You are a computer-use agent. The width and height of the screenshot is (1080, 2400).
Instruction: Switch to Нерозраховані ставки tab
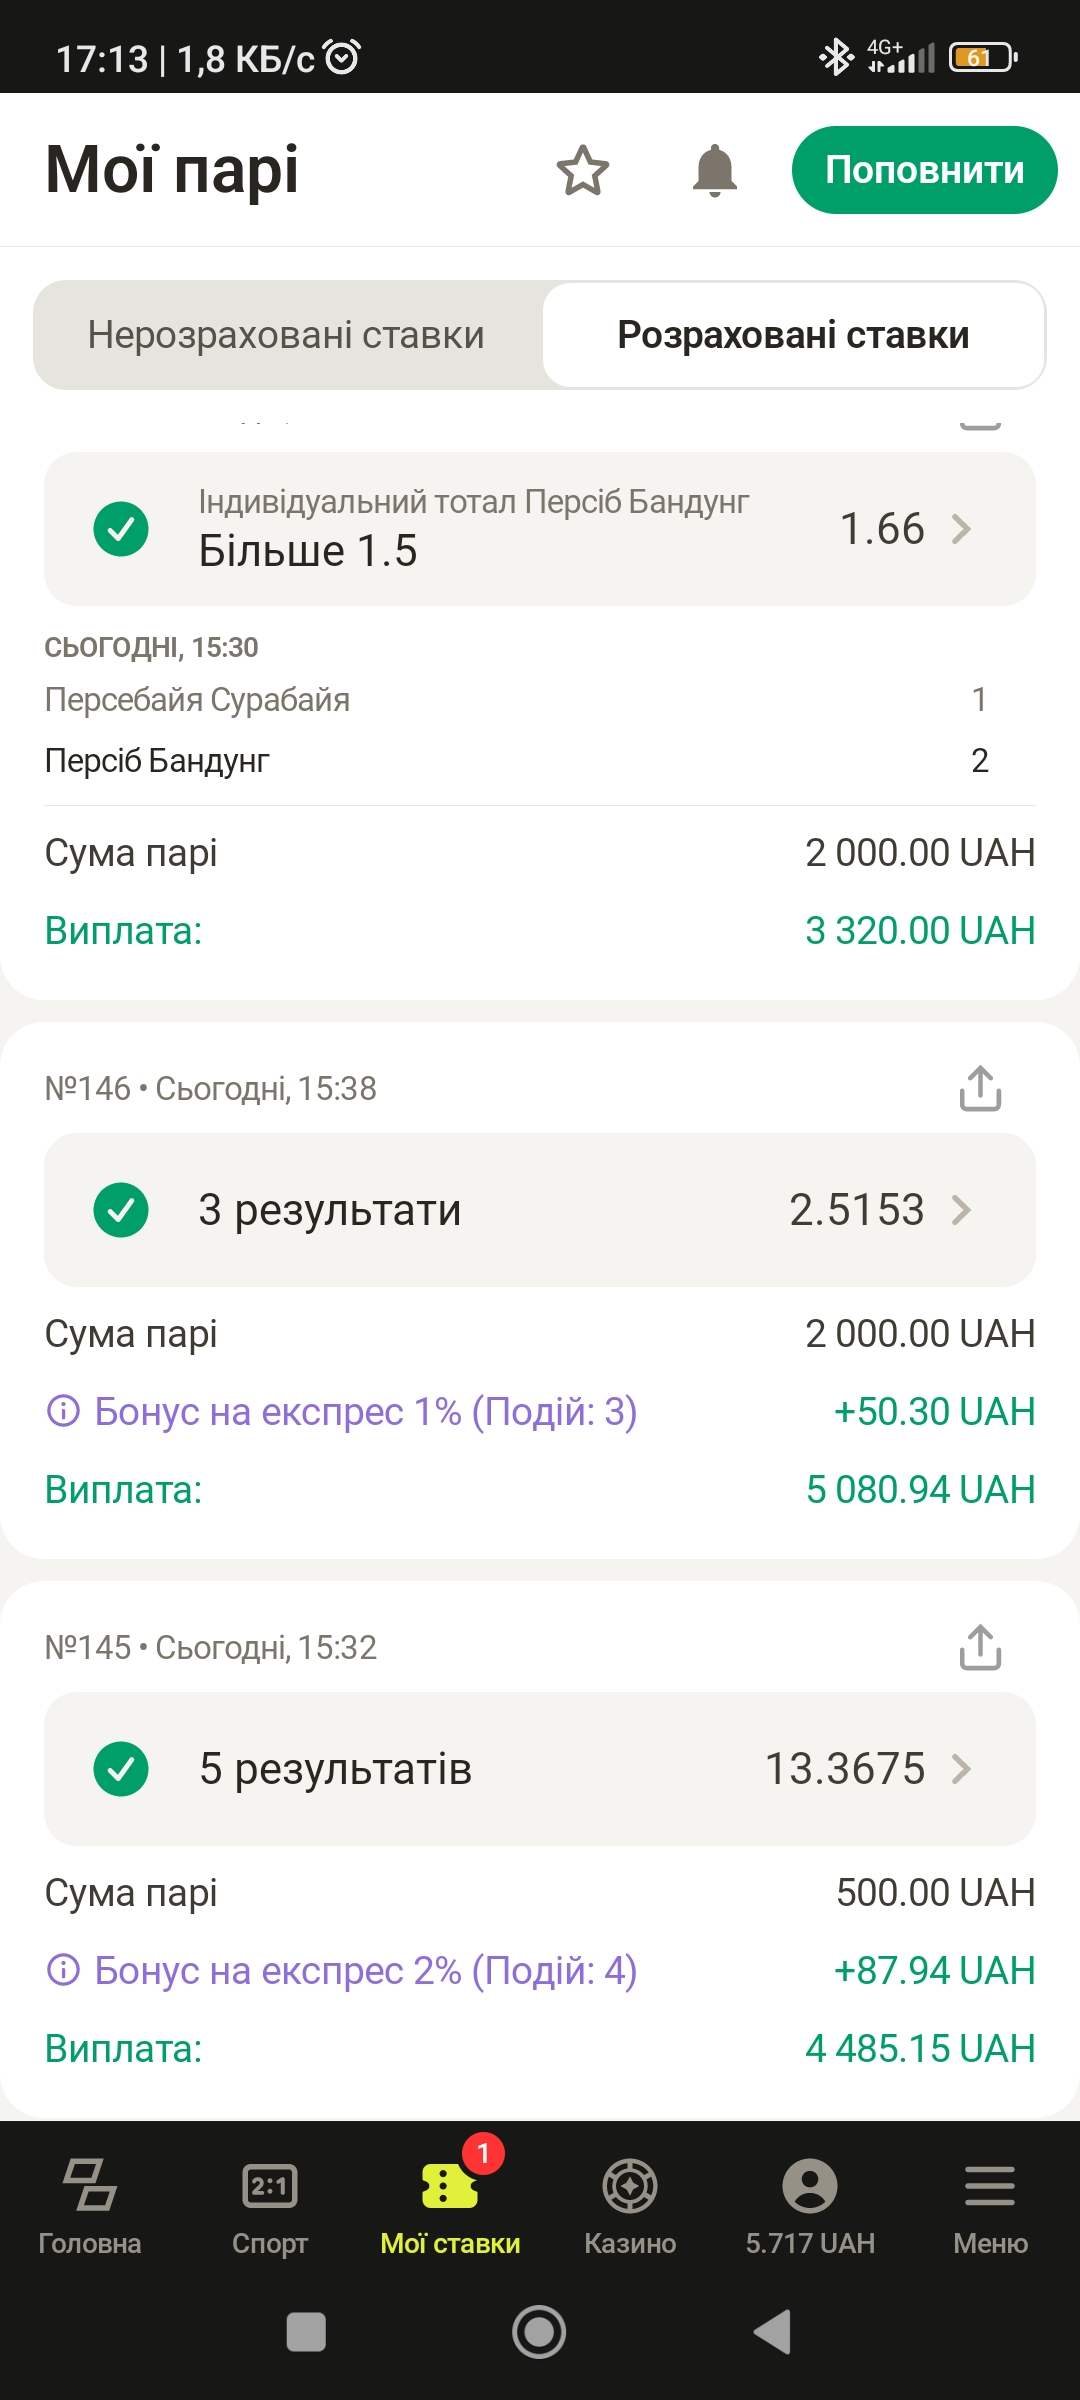pyautogui.click(x=286, y=335)
